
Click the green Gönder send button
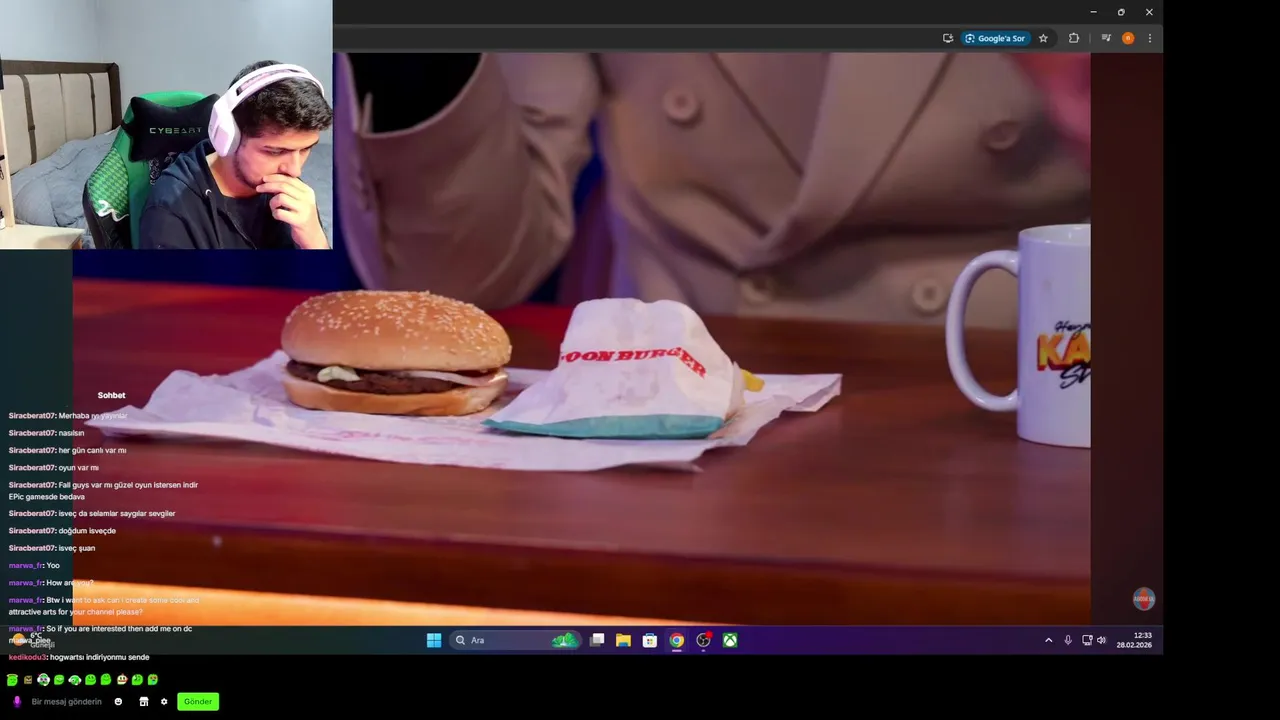[198, 702]
